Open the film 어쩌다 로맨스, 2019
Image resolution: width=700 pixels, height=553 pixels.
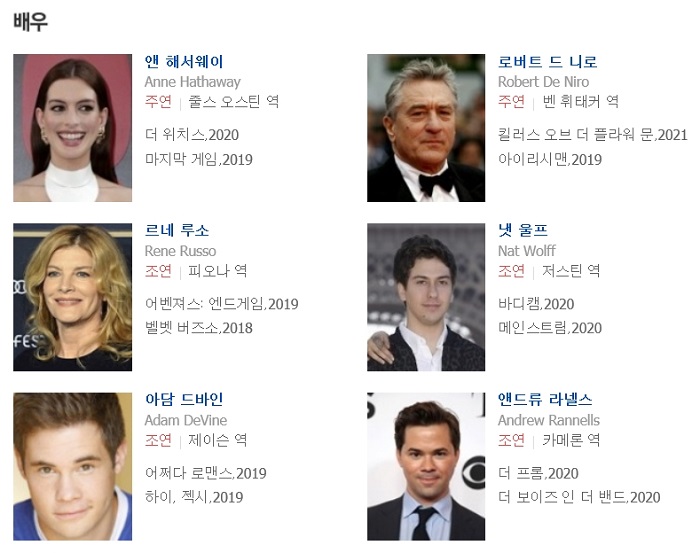205,473
